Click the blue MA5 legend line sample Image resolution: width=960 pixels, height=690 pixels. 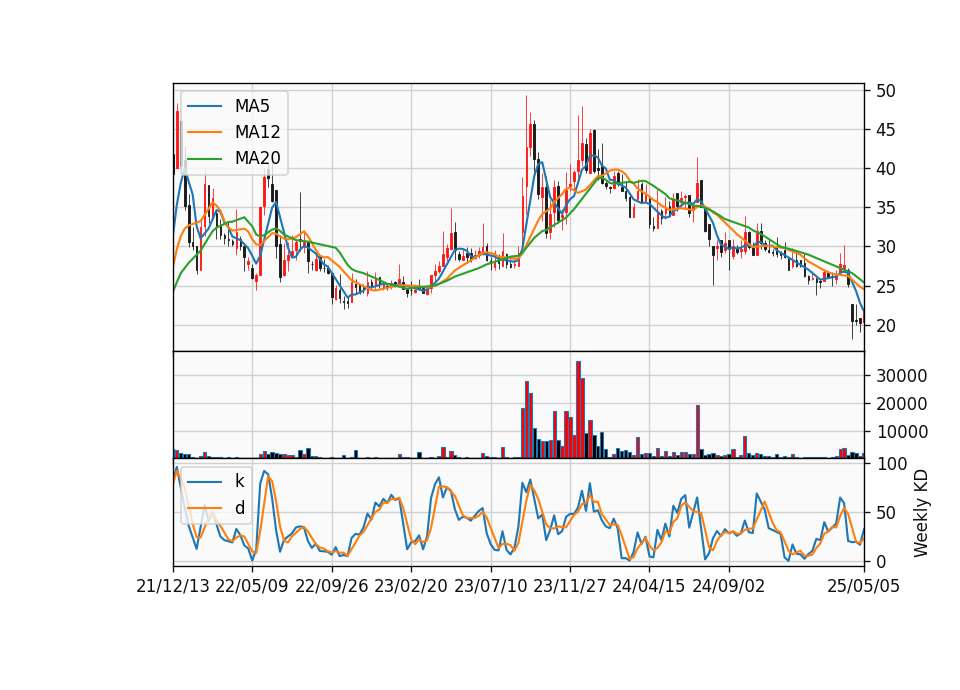pyautogui.click(x=204, y=106)
